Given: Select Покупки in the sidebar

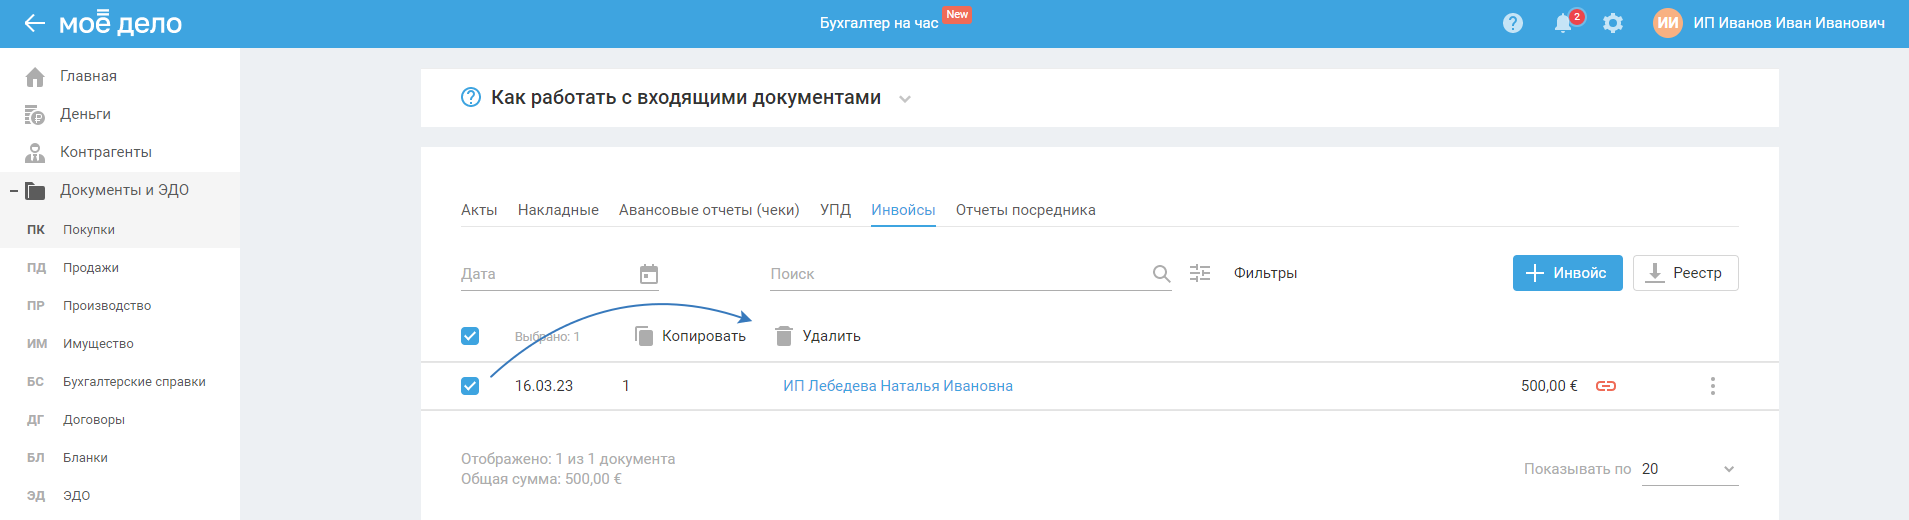Looking at the screenshot, I should [89, 230].
